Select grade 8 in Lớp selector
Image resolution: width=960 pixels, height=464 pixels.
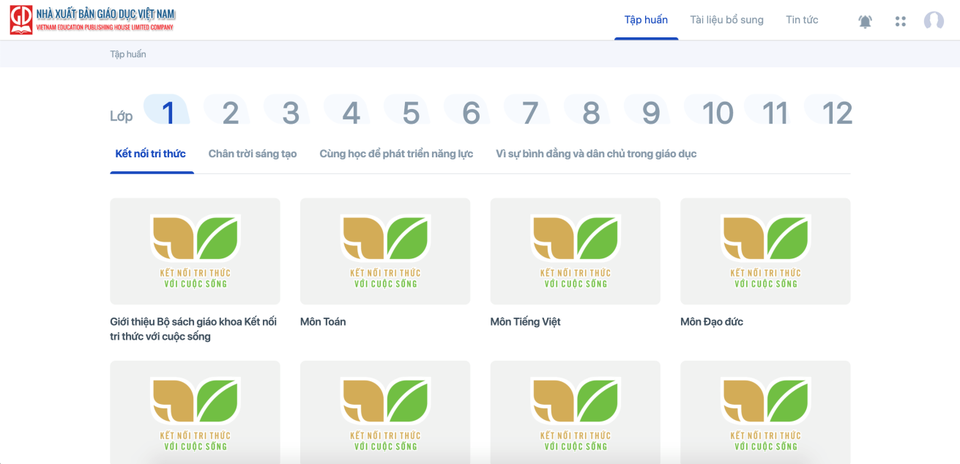pyautogui.click(x=589, y=111)
